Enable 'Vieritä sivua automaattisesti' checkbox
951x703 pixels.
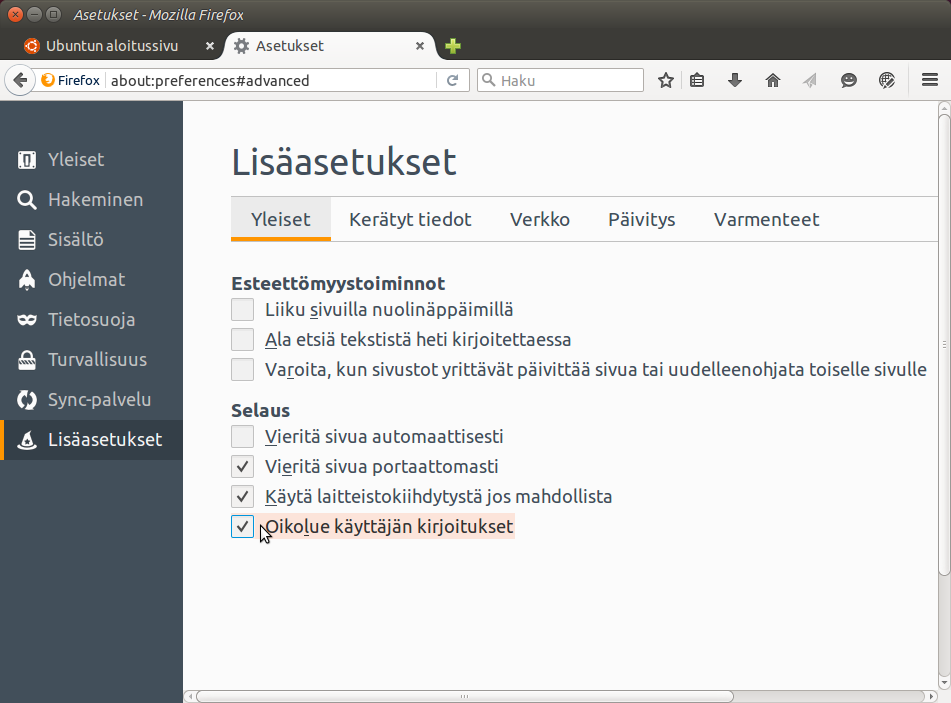pyautogui.click(x=242, y=436)
